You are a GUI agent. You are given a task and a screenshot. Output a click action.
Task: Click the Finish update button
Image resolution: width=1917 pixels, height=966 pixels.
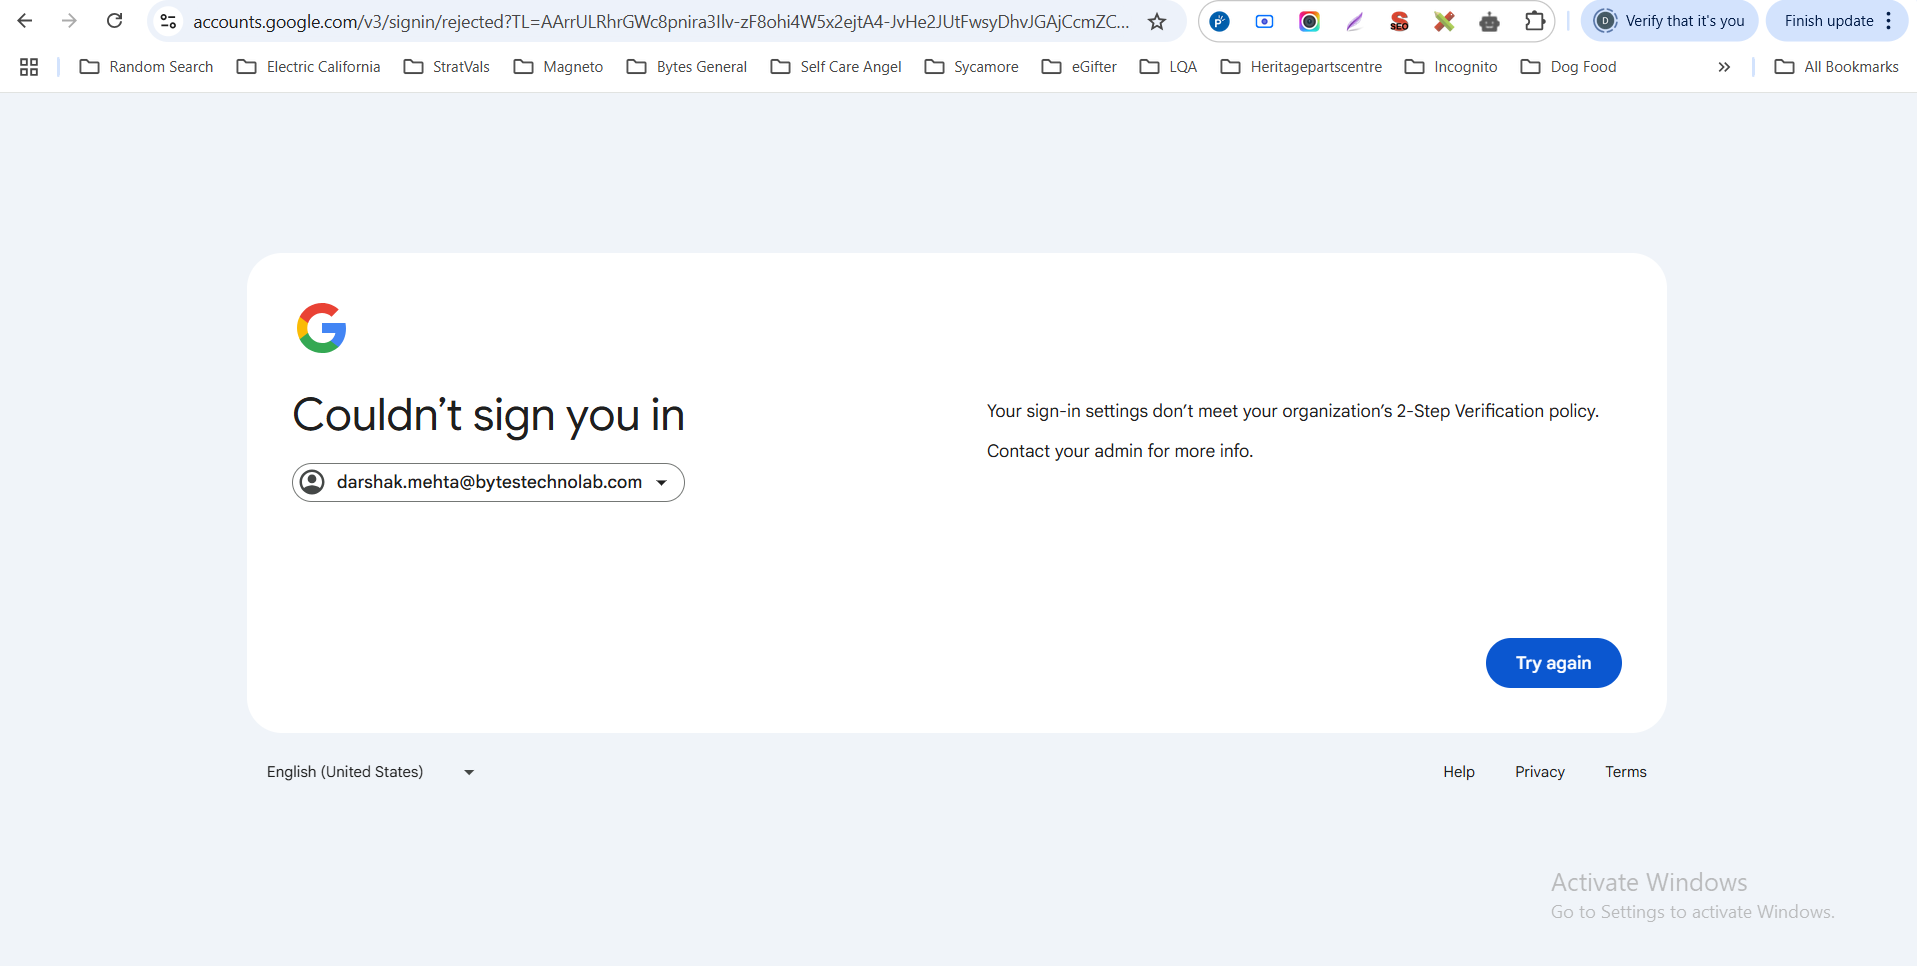point(1828,21)
